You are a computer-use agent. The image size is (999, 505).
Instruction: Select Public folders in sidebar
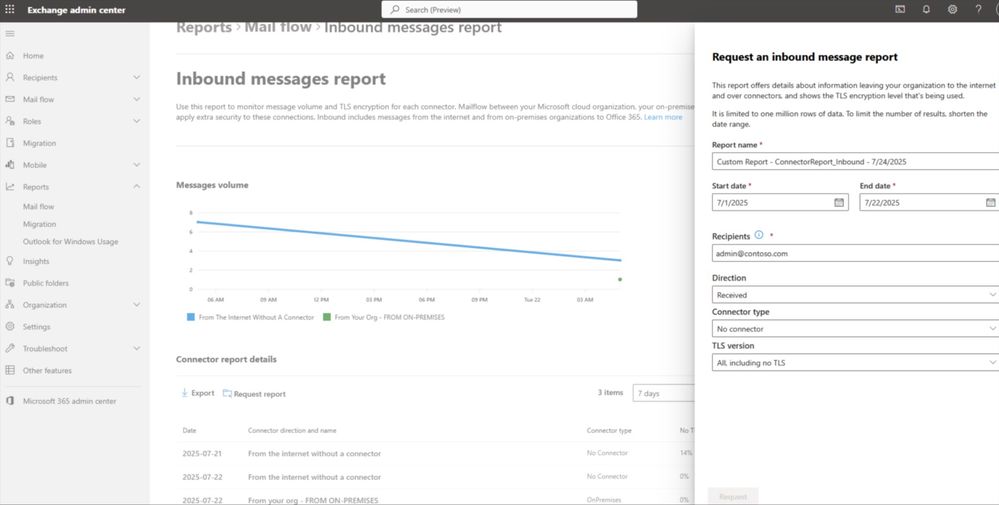[x=45, y=283]
